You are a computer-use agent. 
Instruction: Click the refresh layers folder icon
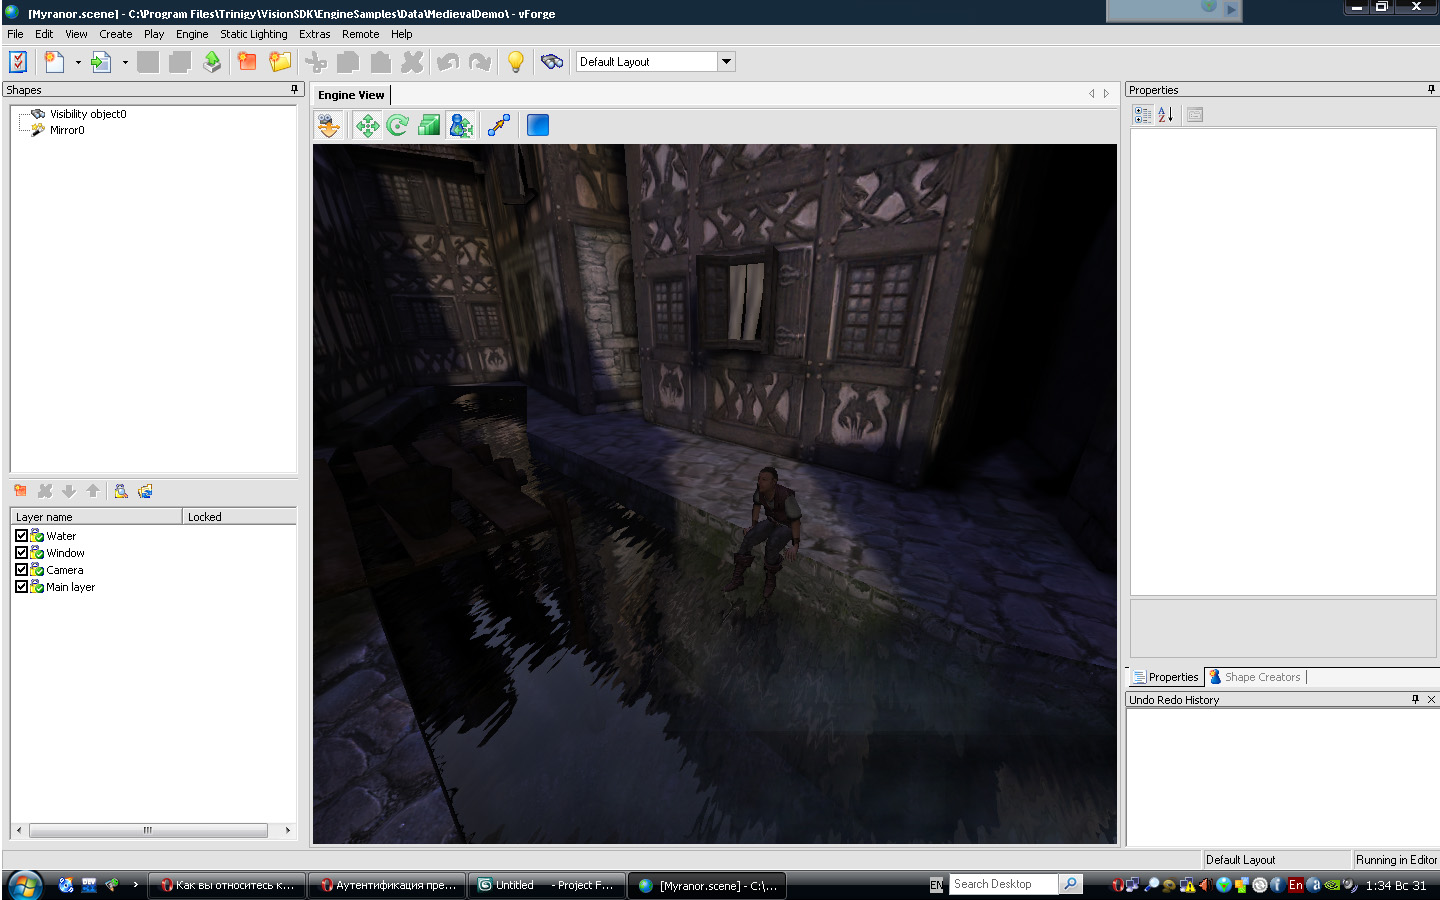(145, 491)
